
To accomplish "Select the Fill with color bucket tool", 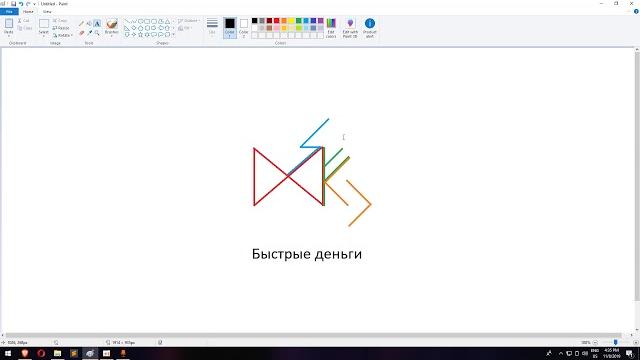I will coord(89,24).
